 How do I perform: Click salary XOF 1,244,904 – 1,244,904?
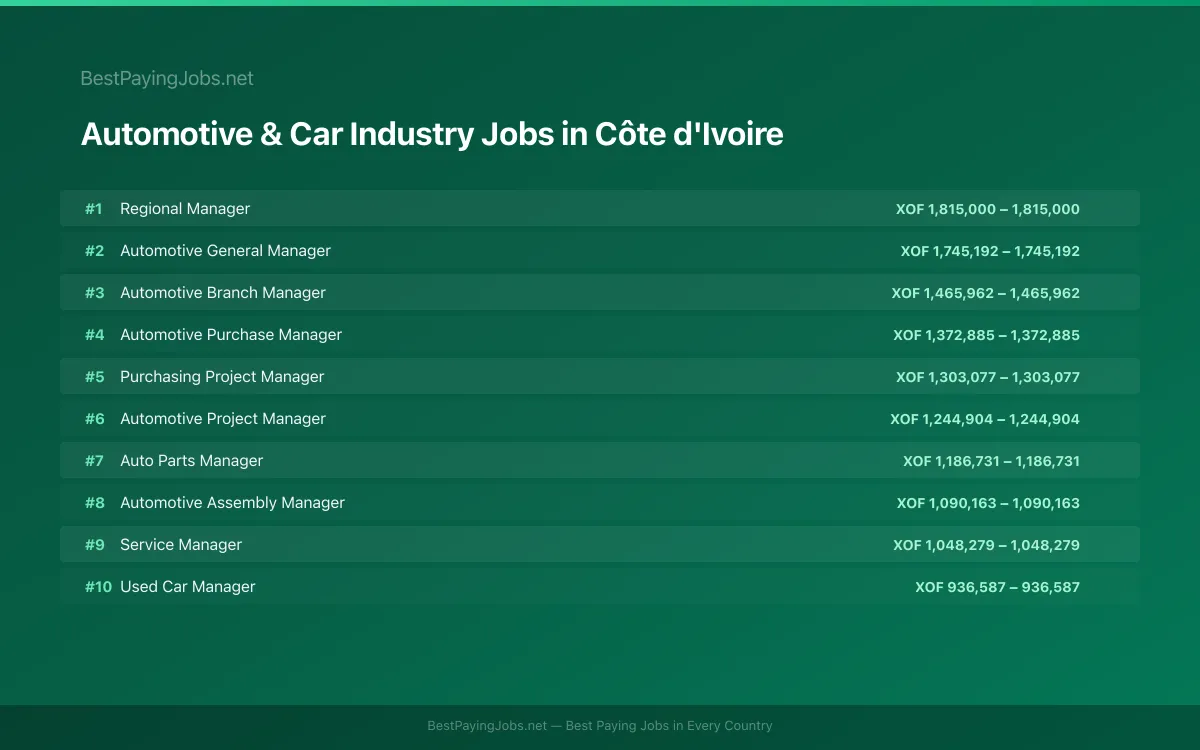tap(985, 419)
